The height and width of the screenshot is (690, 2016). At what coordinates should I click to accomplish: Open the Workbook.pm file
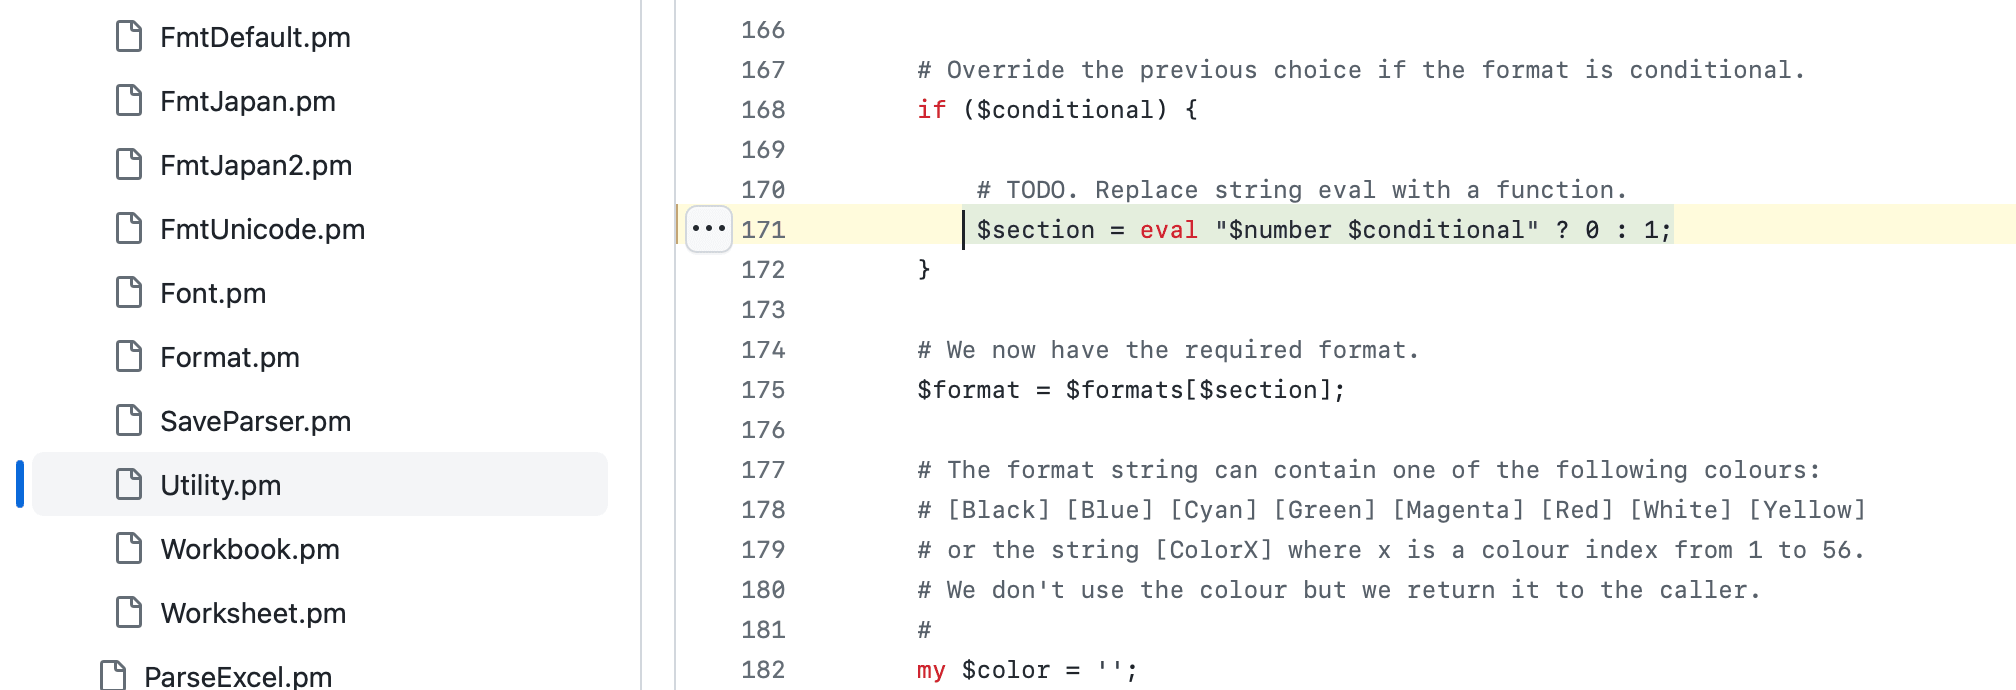[x=250, y=549]
